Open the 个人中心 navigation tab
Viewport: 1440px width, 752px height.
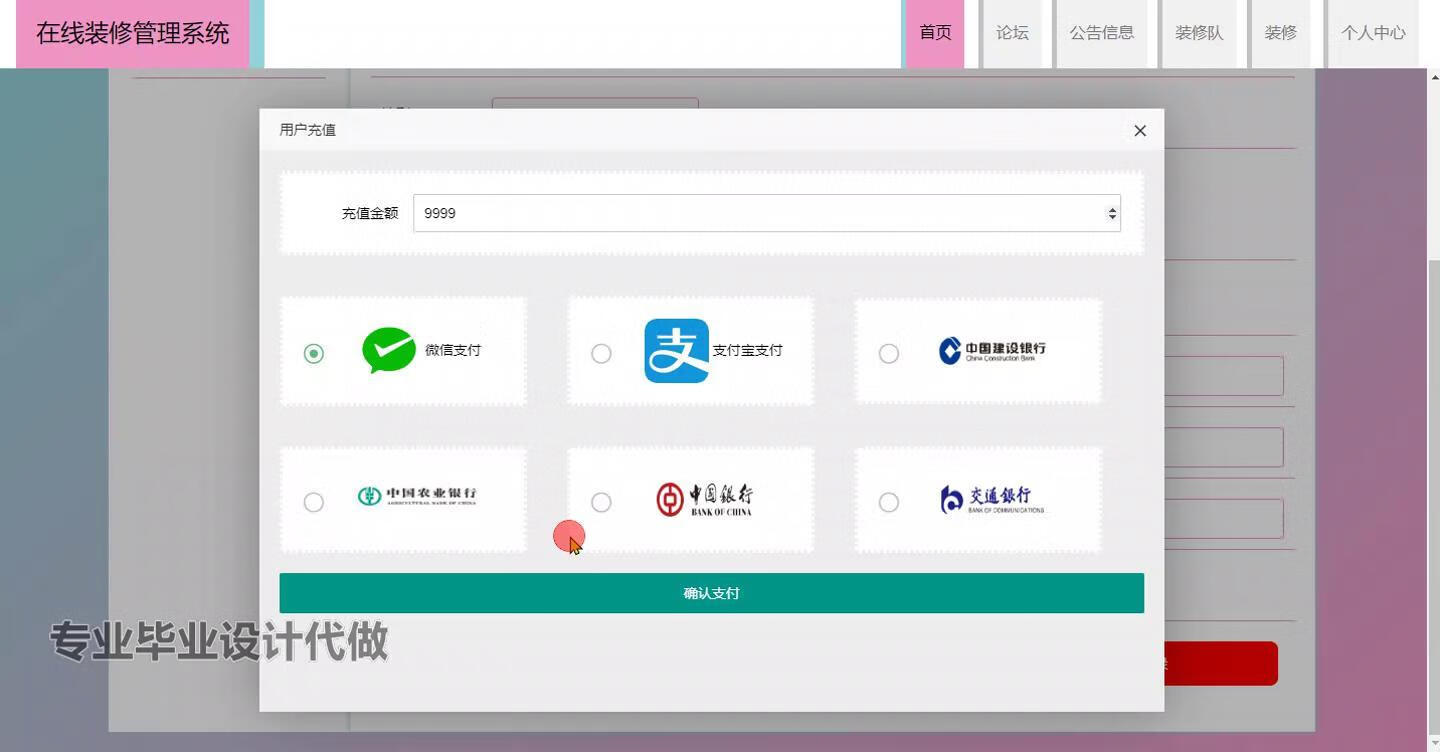[x=1373, y=33]
